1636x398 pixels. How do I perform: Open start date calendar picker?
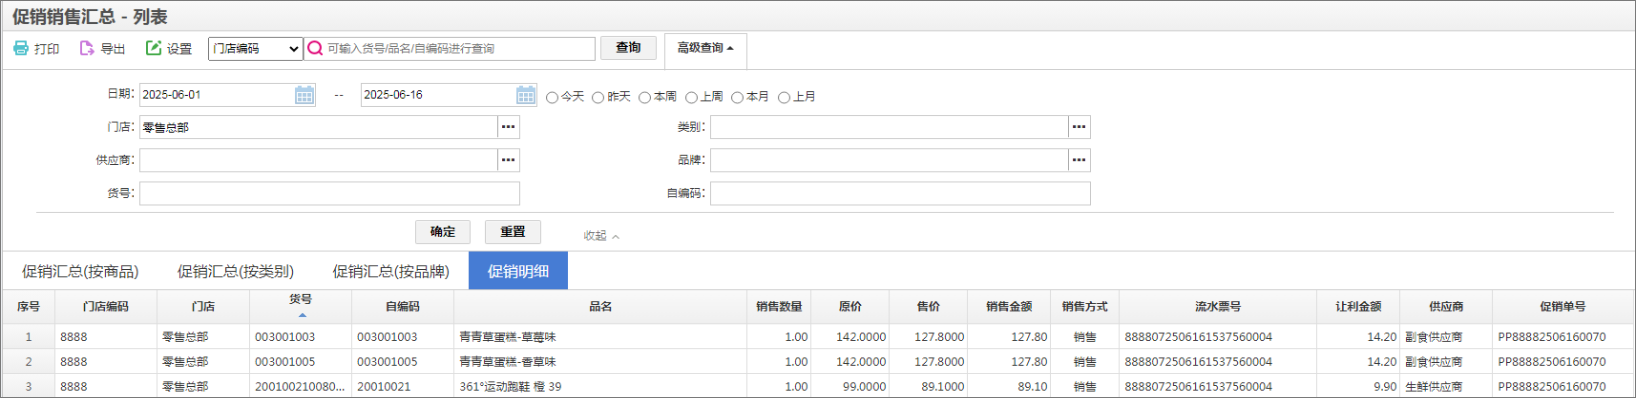305,95
